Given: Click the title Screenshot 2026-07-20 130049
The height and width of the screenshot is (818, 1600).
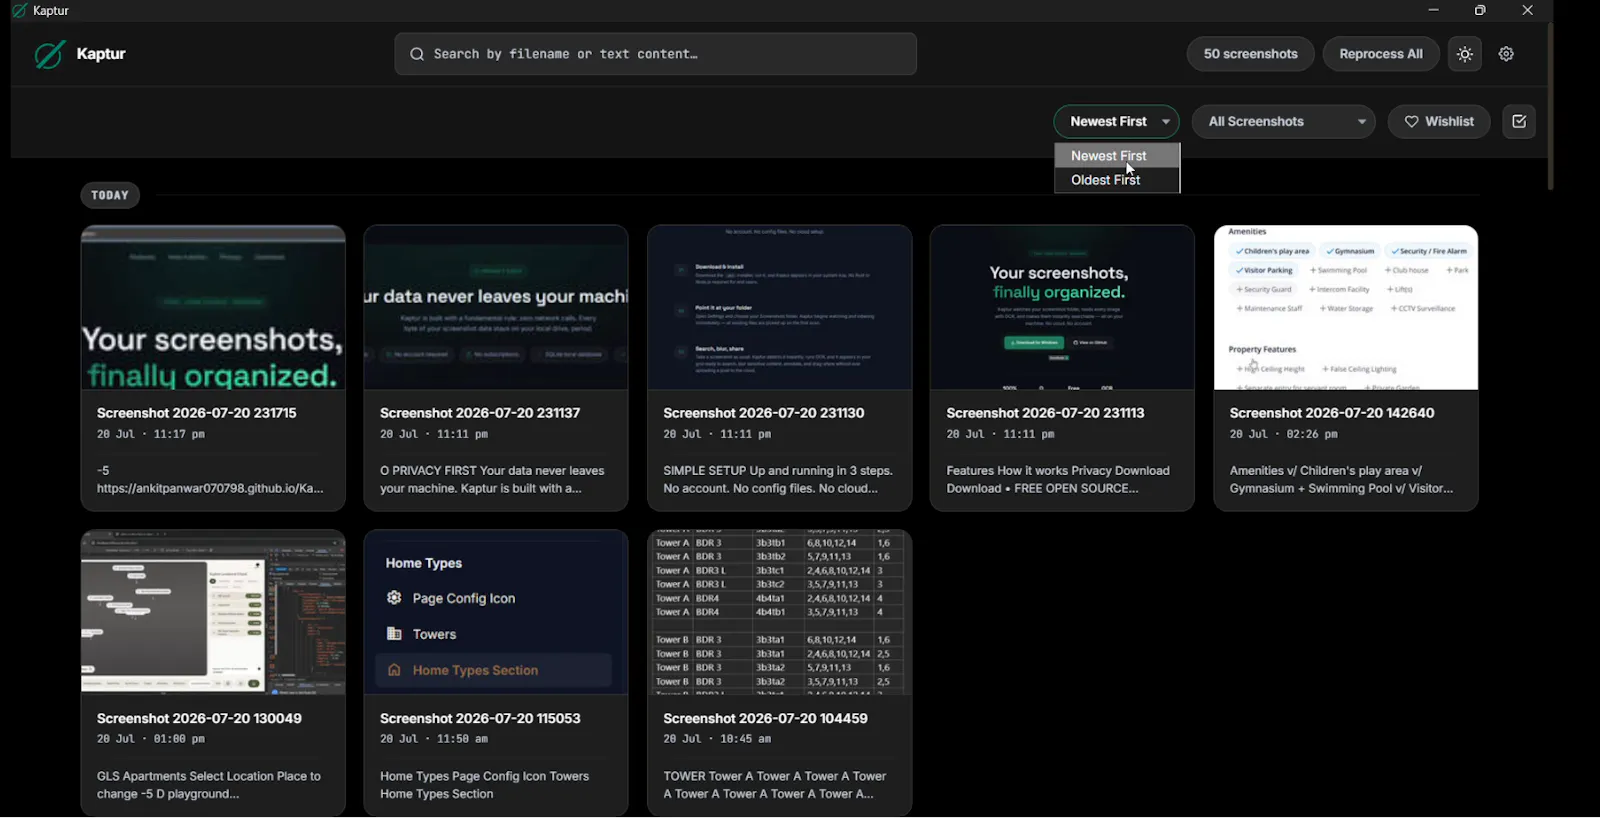Looking at the screenshot, I should (199, 718).
